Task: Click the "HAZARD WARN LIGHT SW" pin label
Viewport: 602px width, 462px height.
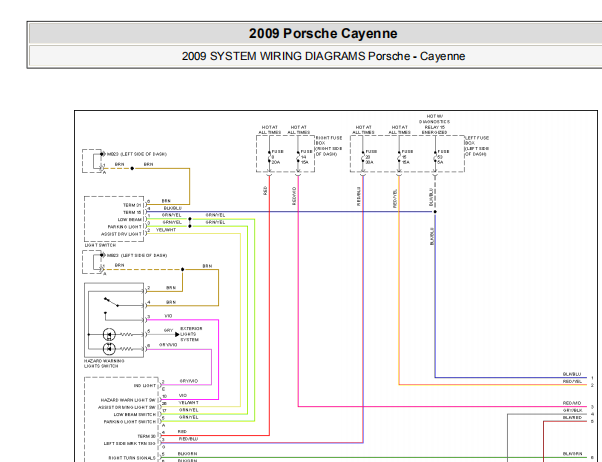Action: (x=128, y=400)
